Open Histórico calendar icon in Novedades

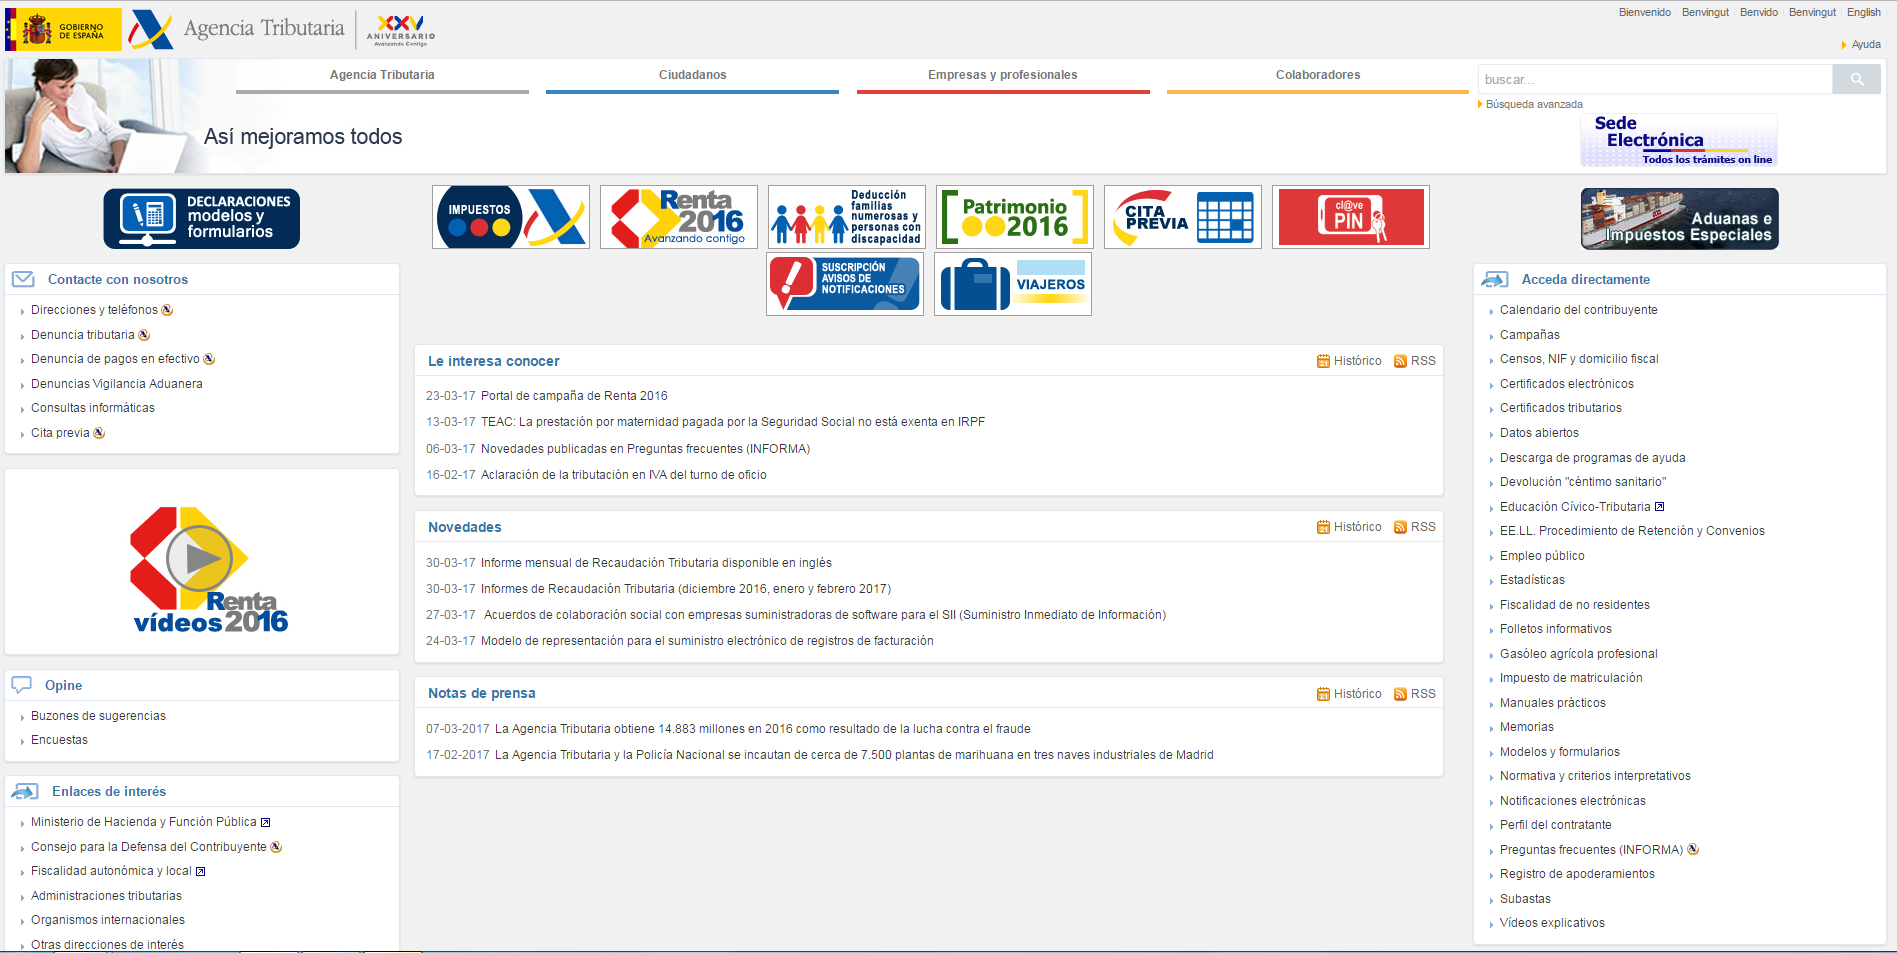point(1323,527)
